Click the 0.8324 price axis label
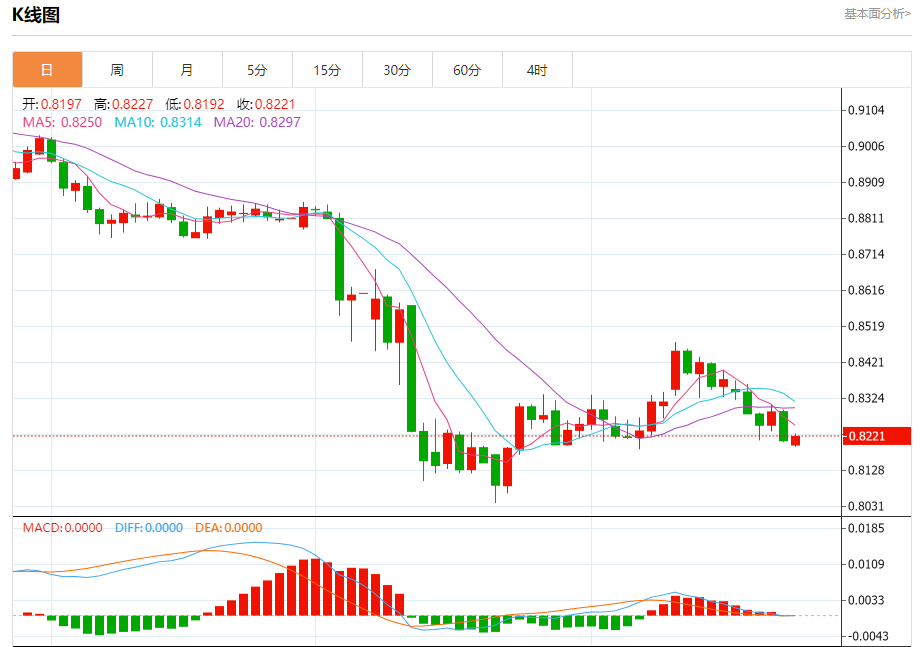 [866, 398]
